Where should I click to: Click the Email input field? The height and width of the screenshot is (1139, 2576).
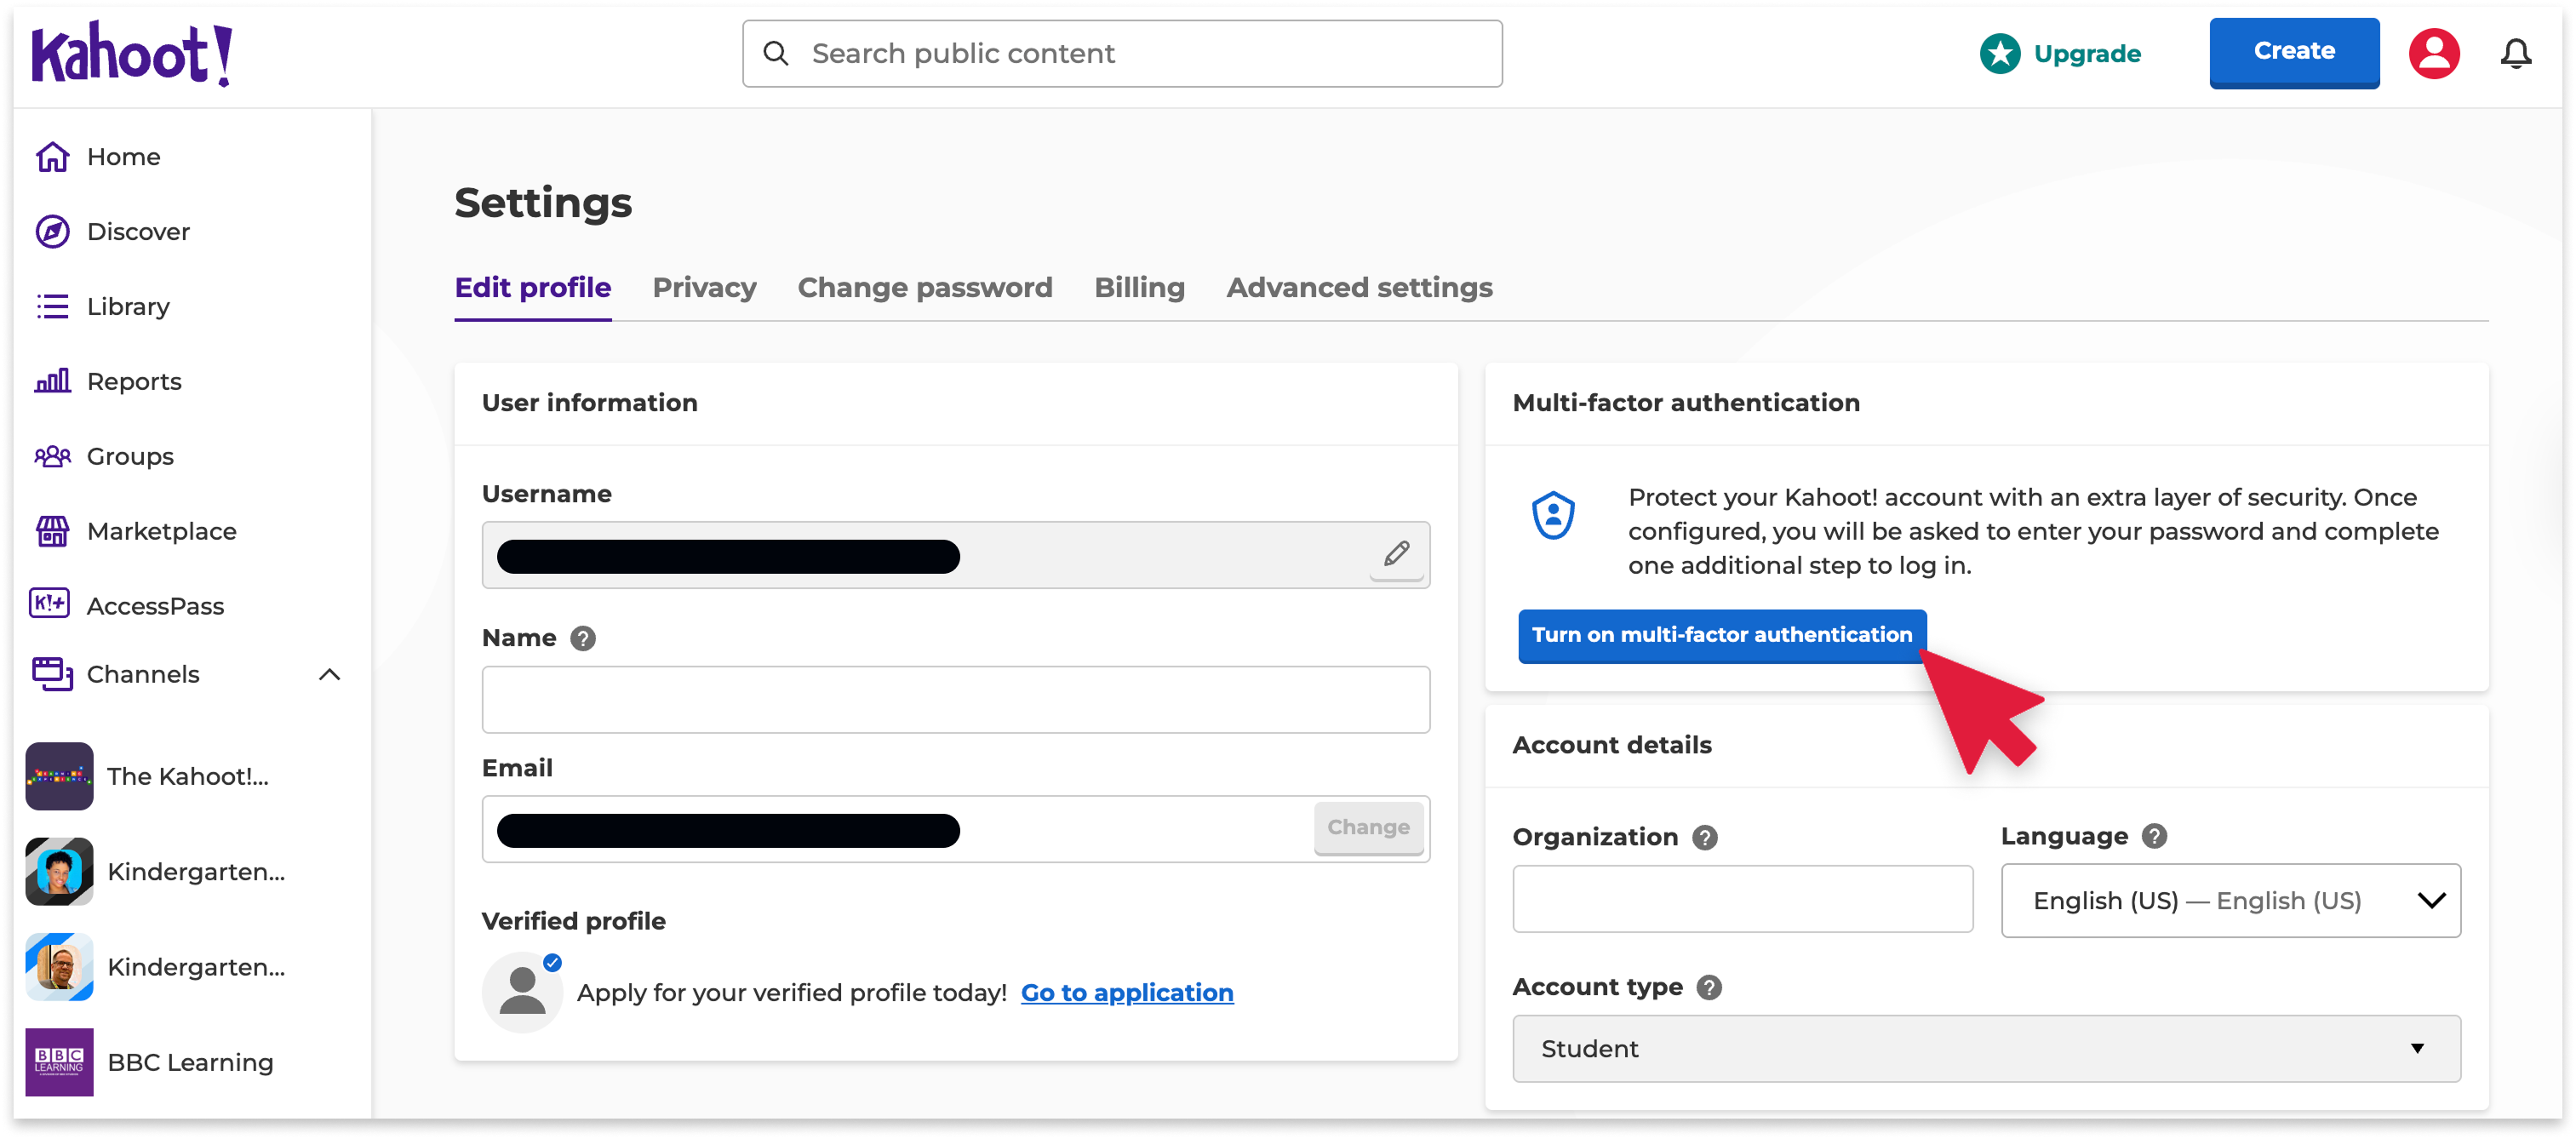click(955, 829)
